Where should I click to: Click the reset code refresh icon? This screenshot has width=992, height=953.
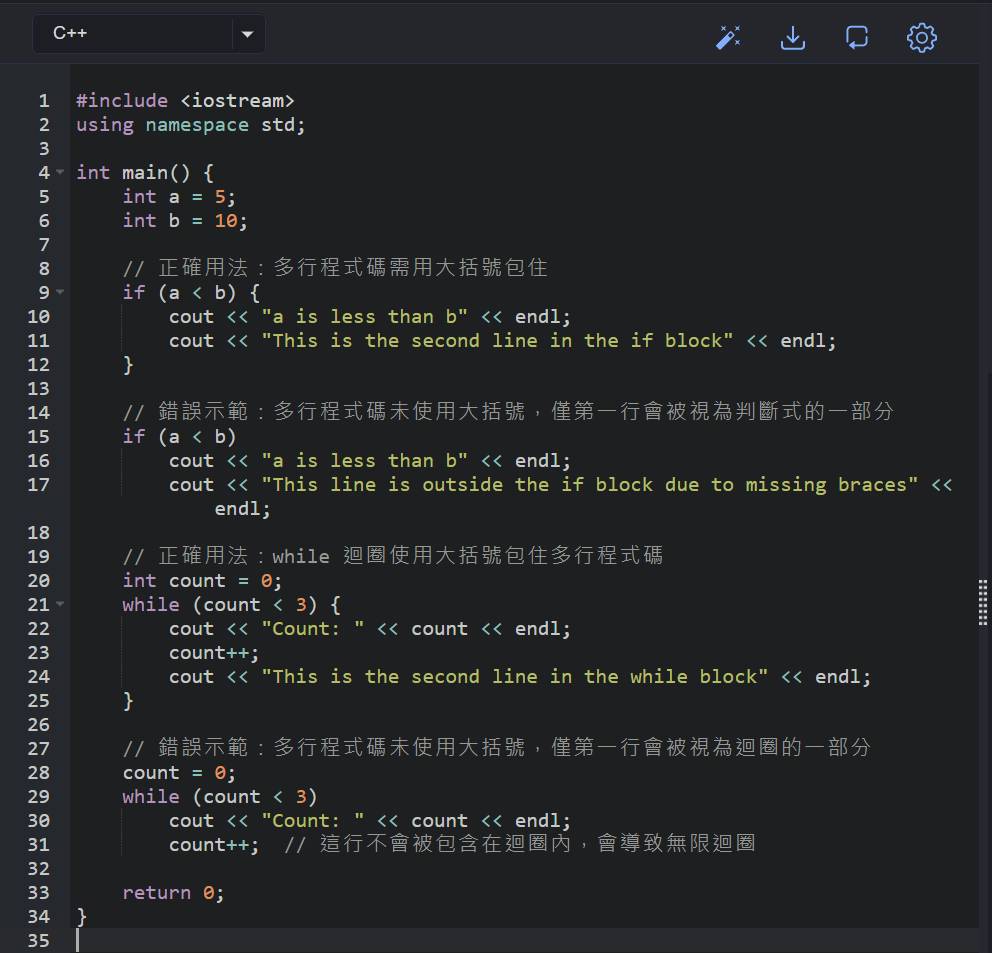tap(857, 37)
